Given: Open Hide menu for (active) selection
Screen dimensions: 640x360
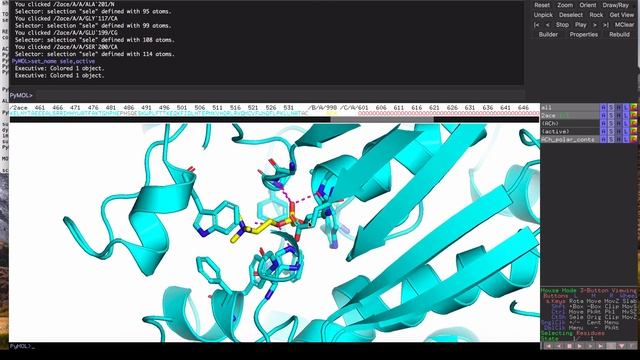Looking at the screenshot, I should [x=619, y=131].
